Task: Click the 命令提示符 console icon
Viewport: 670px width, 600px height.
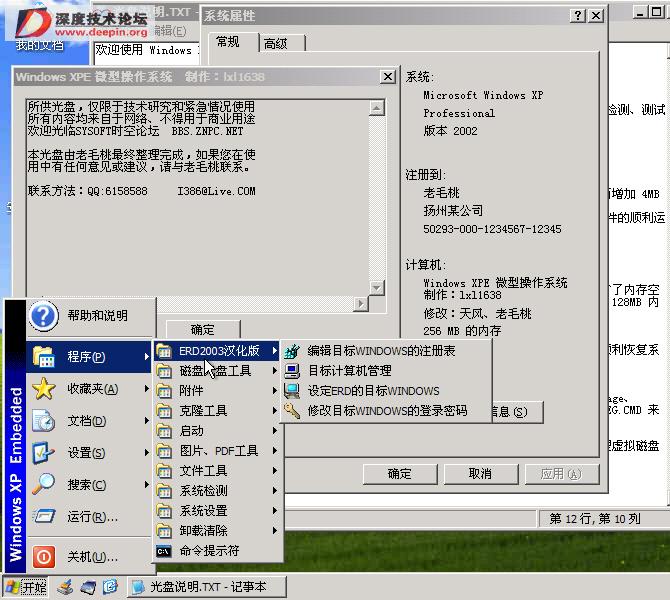Action: (164, 551)
